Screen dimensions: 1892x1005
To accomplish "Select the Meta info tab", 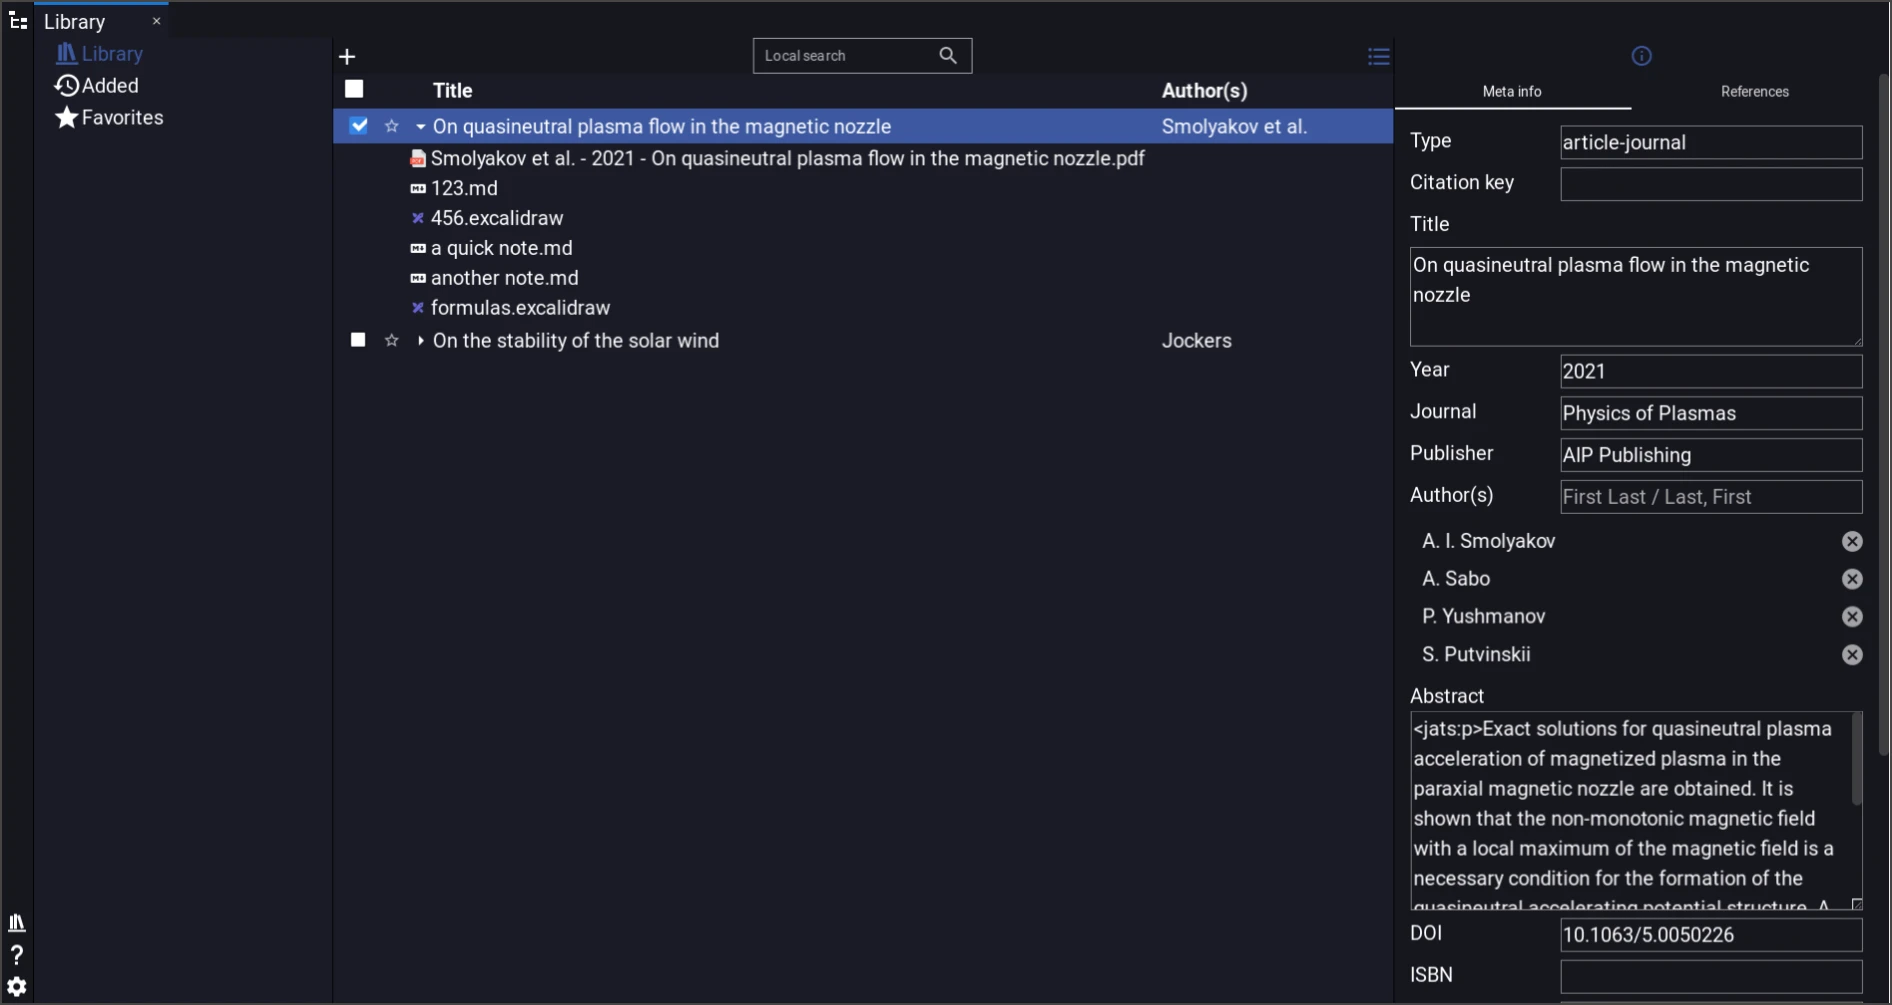I will (1512, 91).
